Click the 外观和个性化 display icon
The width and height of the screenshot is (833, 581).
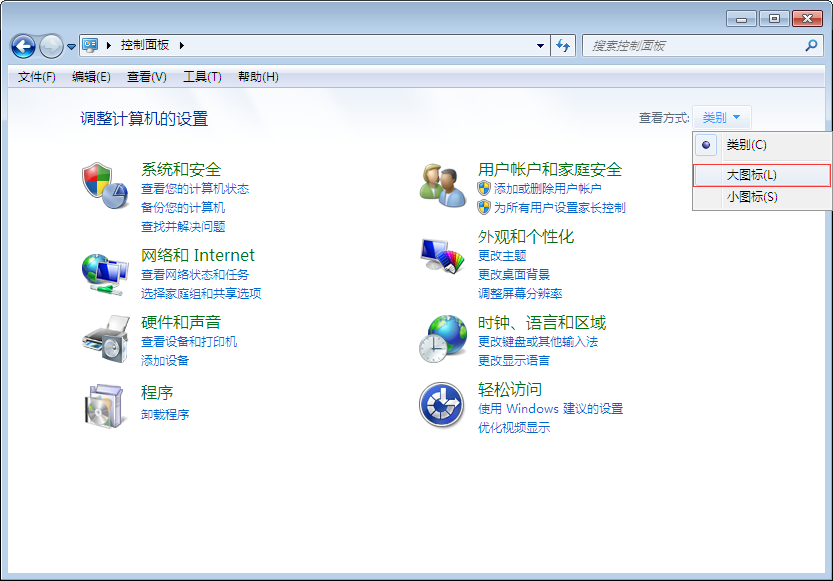[441, 255]
